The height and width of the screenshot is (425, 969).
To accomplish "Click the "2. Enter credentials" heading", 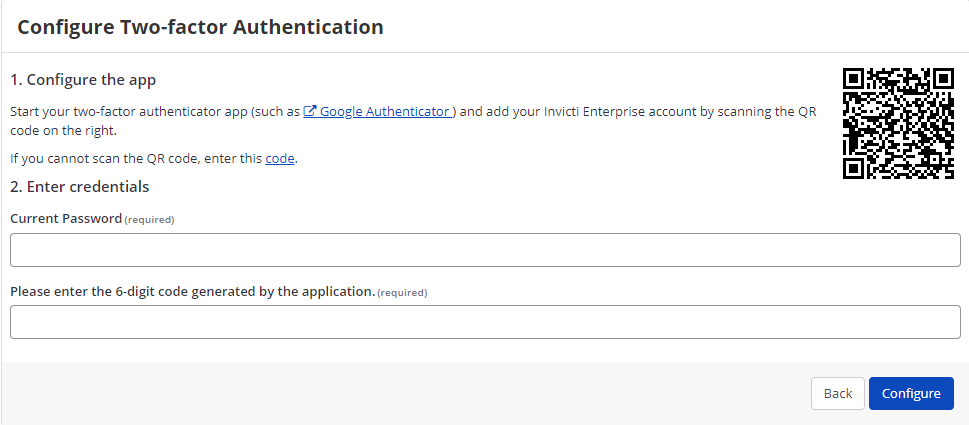I will click(x=80, y=186).
